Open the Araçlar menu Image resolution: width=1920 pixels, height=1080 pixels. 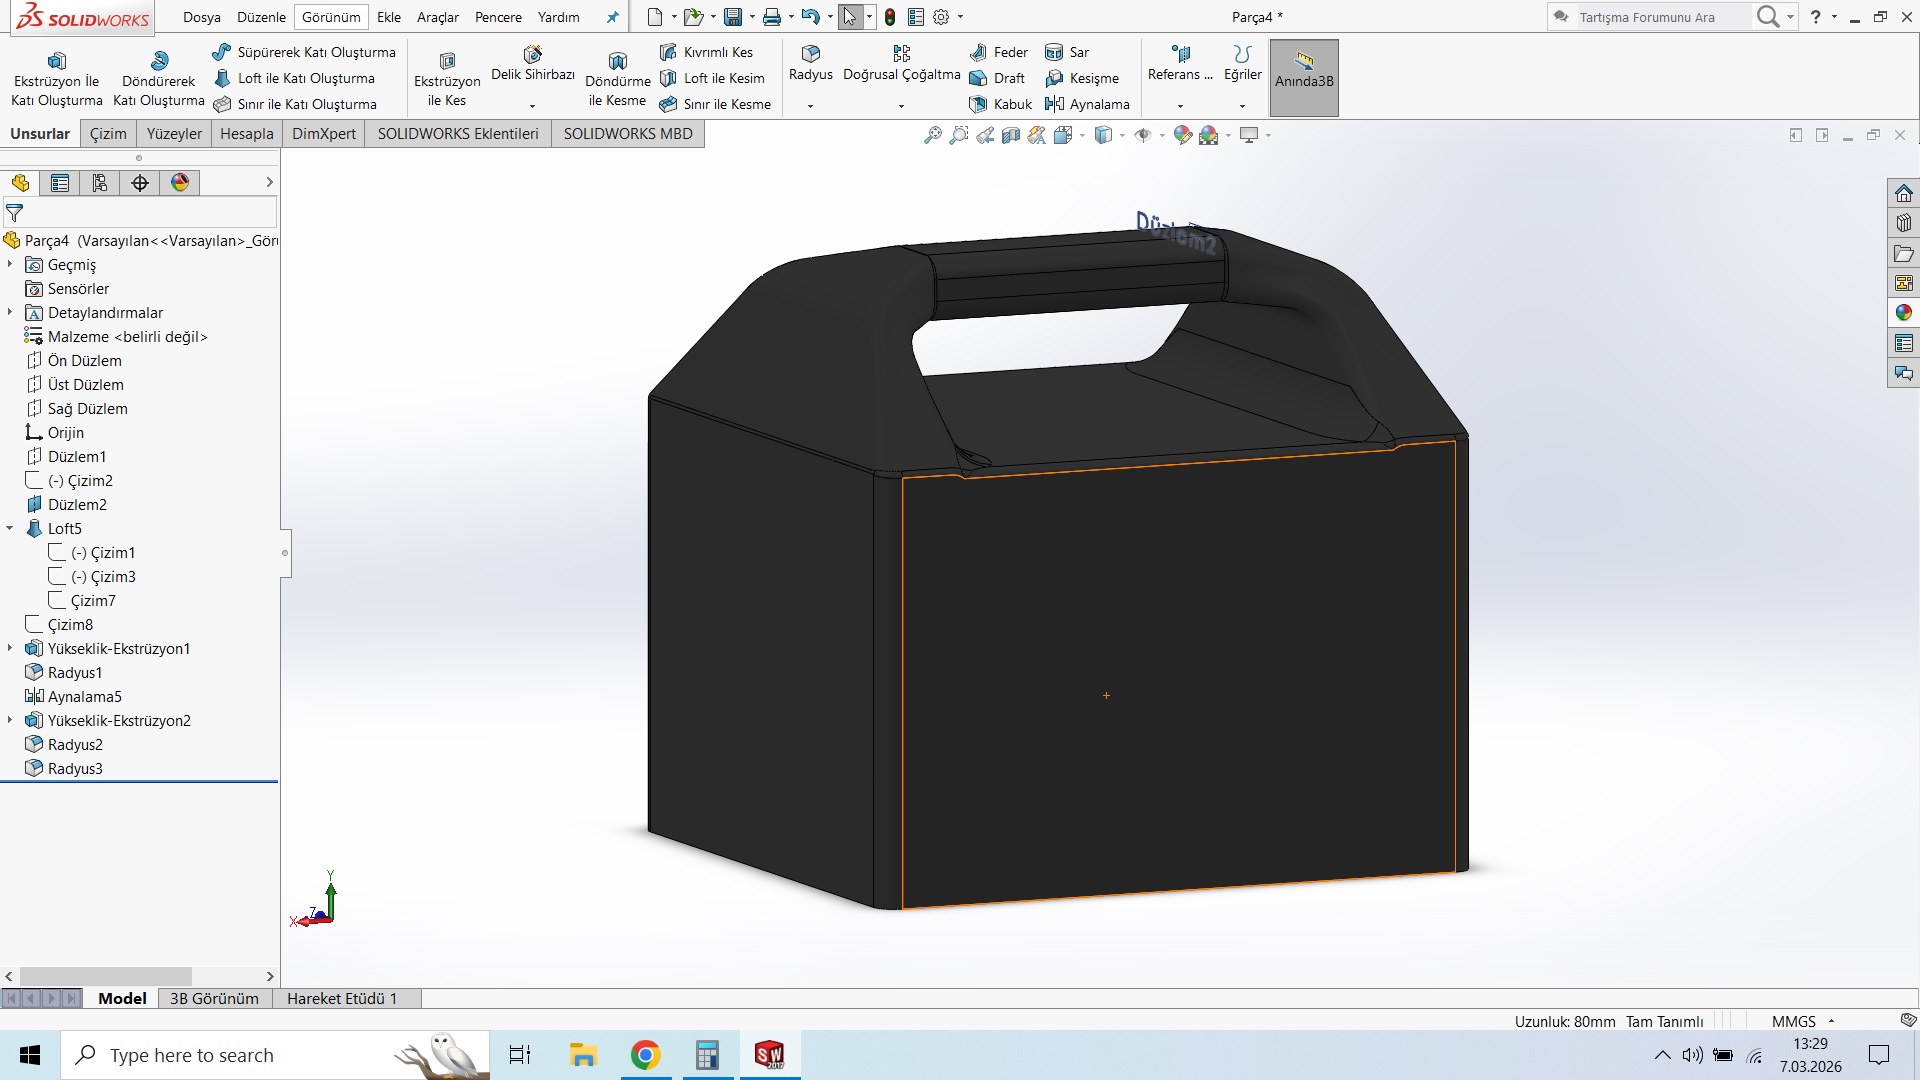pos(438,17)
